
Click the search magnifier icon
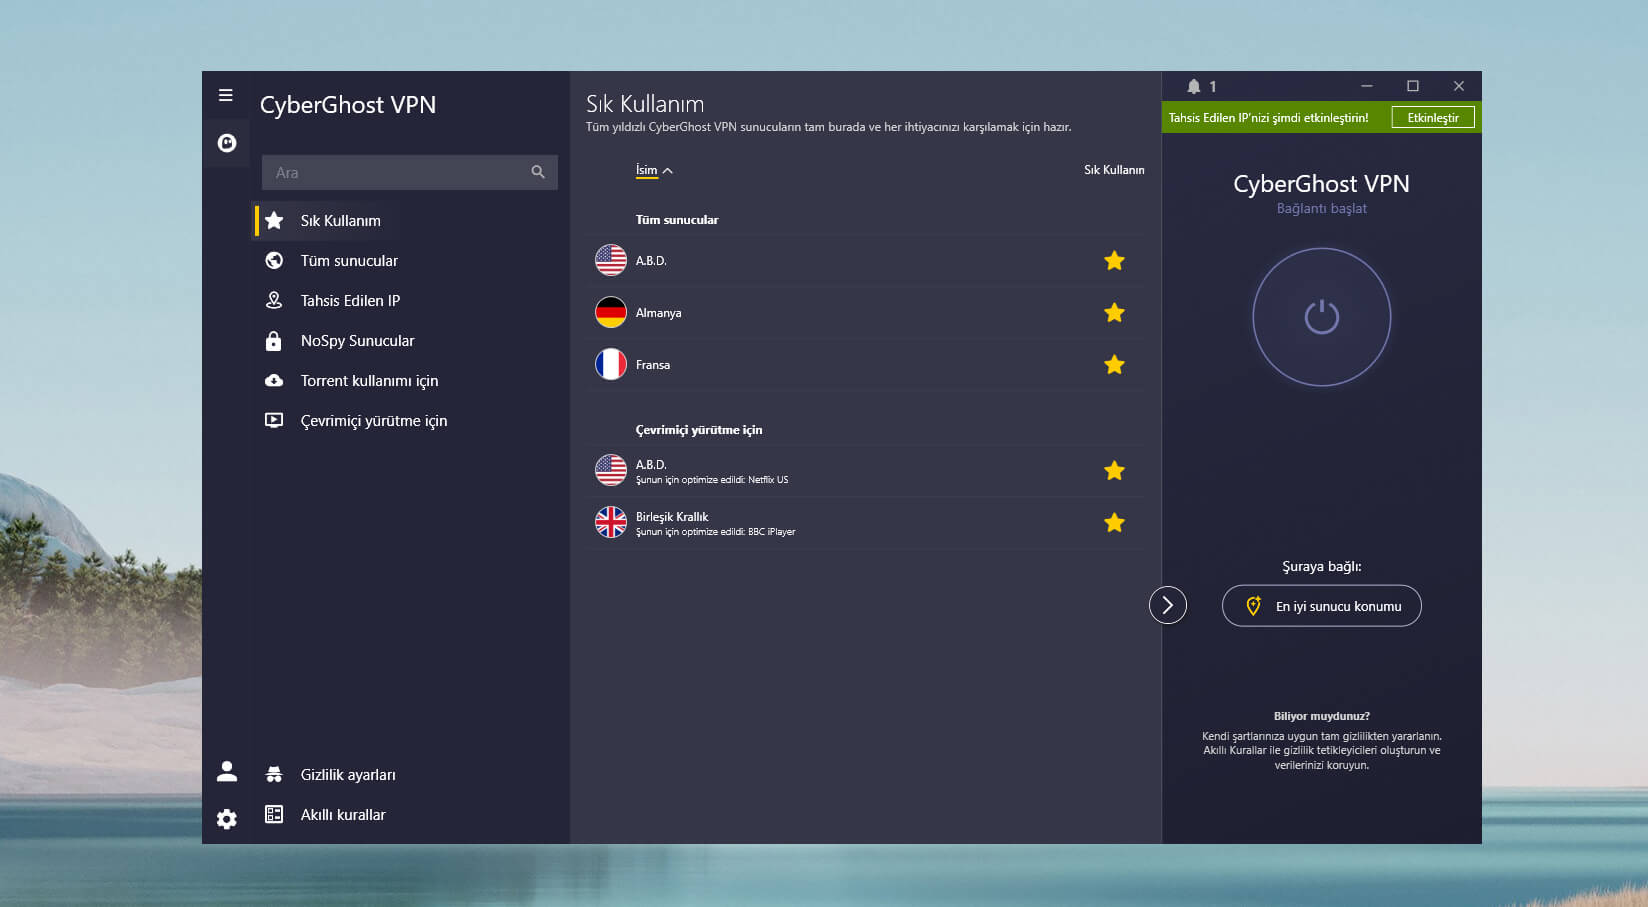[x=538, y=172]
